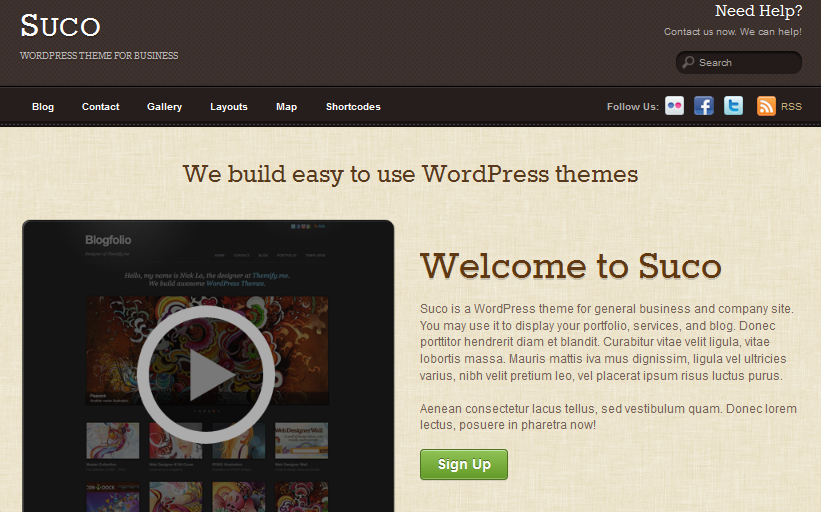This screenshot has height=512, width=821.
Task: Click 'We build easy to use WordPress themes' headline
Action: [x=410, y=174]
